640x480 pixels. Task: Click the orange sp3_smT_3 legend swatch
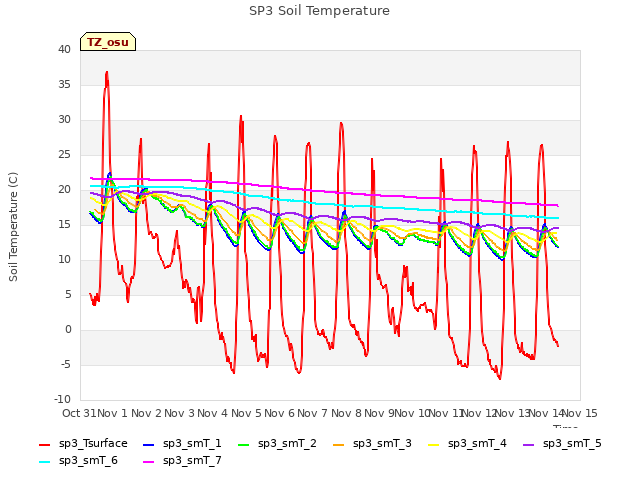pyautogui.click(x=339, y=444)
